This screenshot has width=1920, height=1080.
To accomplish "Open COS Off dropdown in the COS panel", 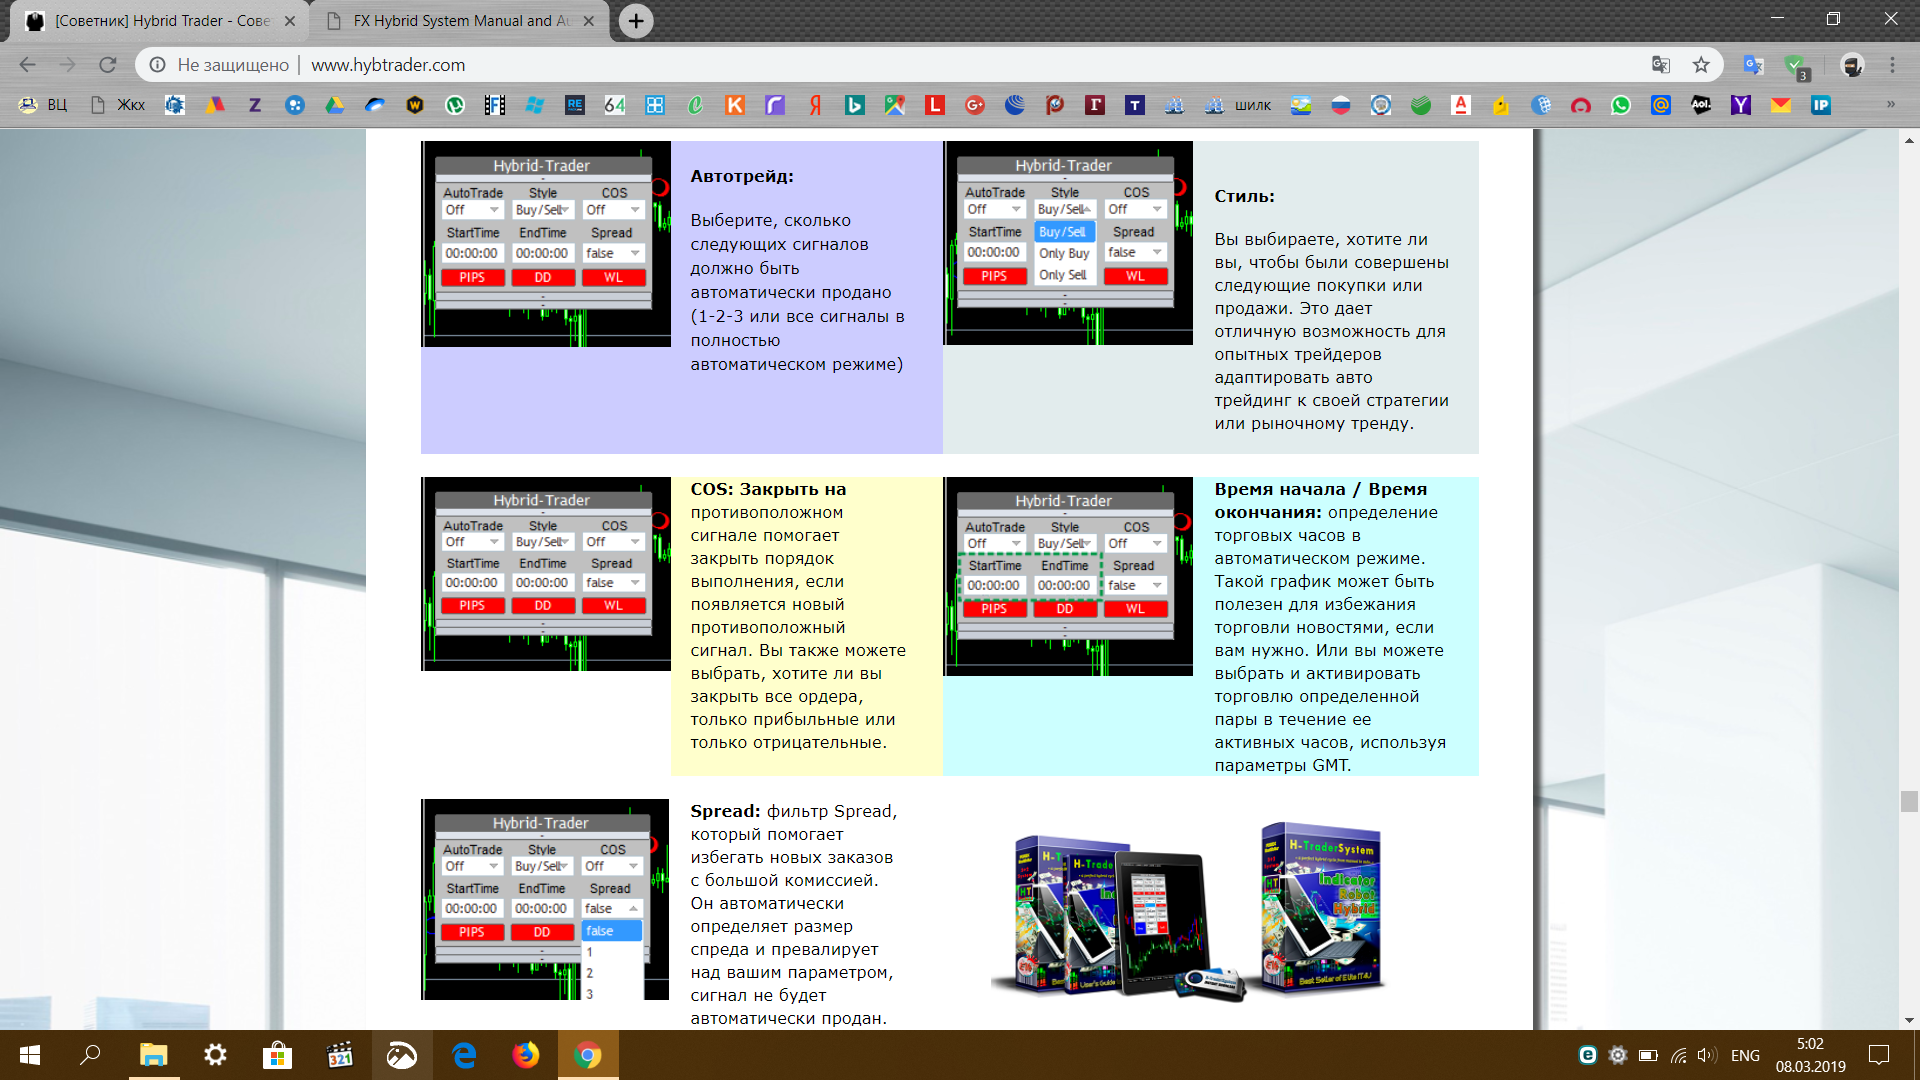I will tap(614, 542).
